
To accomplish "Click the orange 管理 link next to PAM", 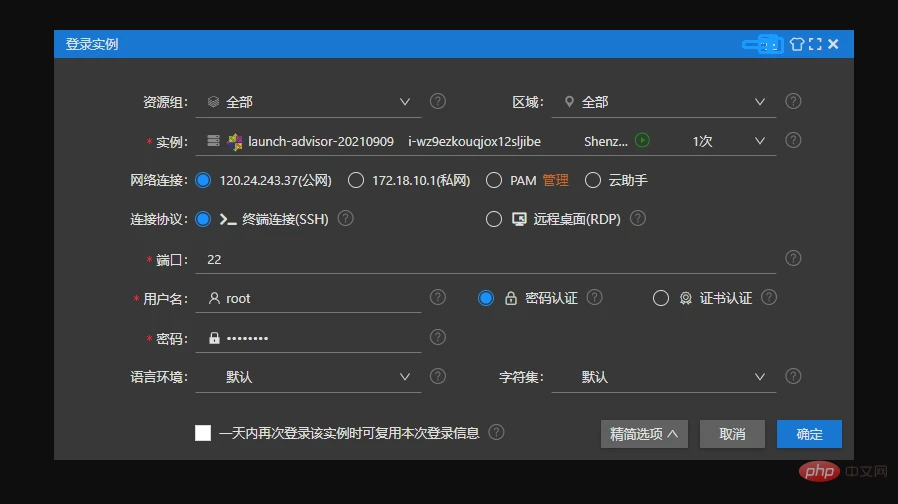I will tap(555, 180).
